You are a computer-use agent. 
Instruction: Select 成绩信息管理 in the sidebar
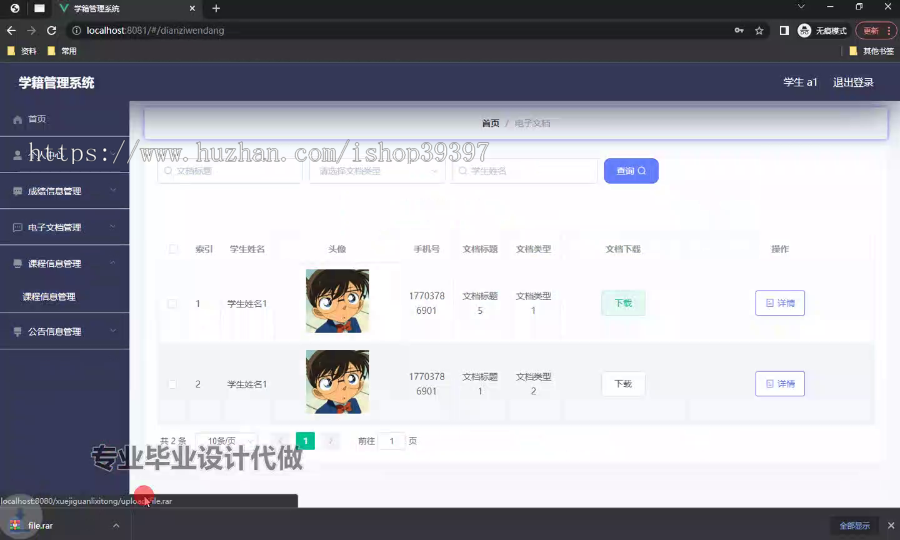point(64,191)
